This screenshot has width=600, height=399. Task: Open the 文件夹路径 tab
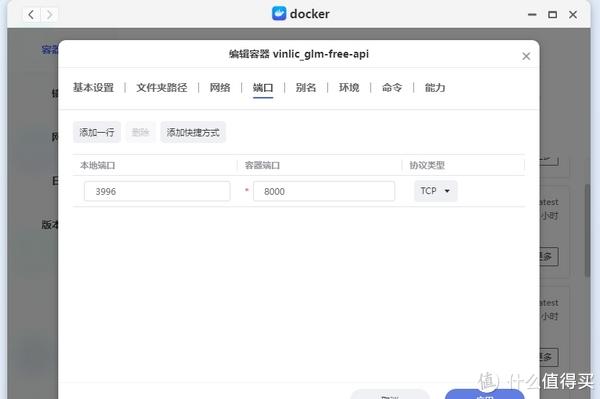(x=162, y=88)
